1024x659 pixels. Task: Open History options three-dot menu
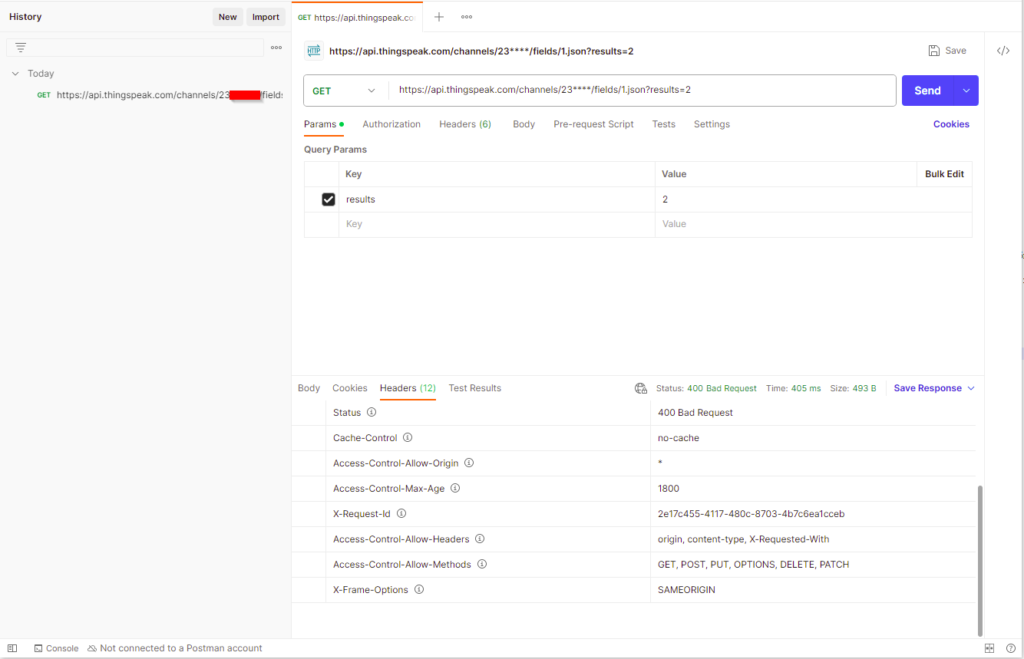click(276, 47)
